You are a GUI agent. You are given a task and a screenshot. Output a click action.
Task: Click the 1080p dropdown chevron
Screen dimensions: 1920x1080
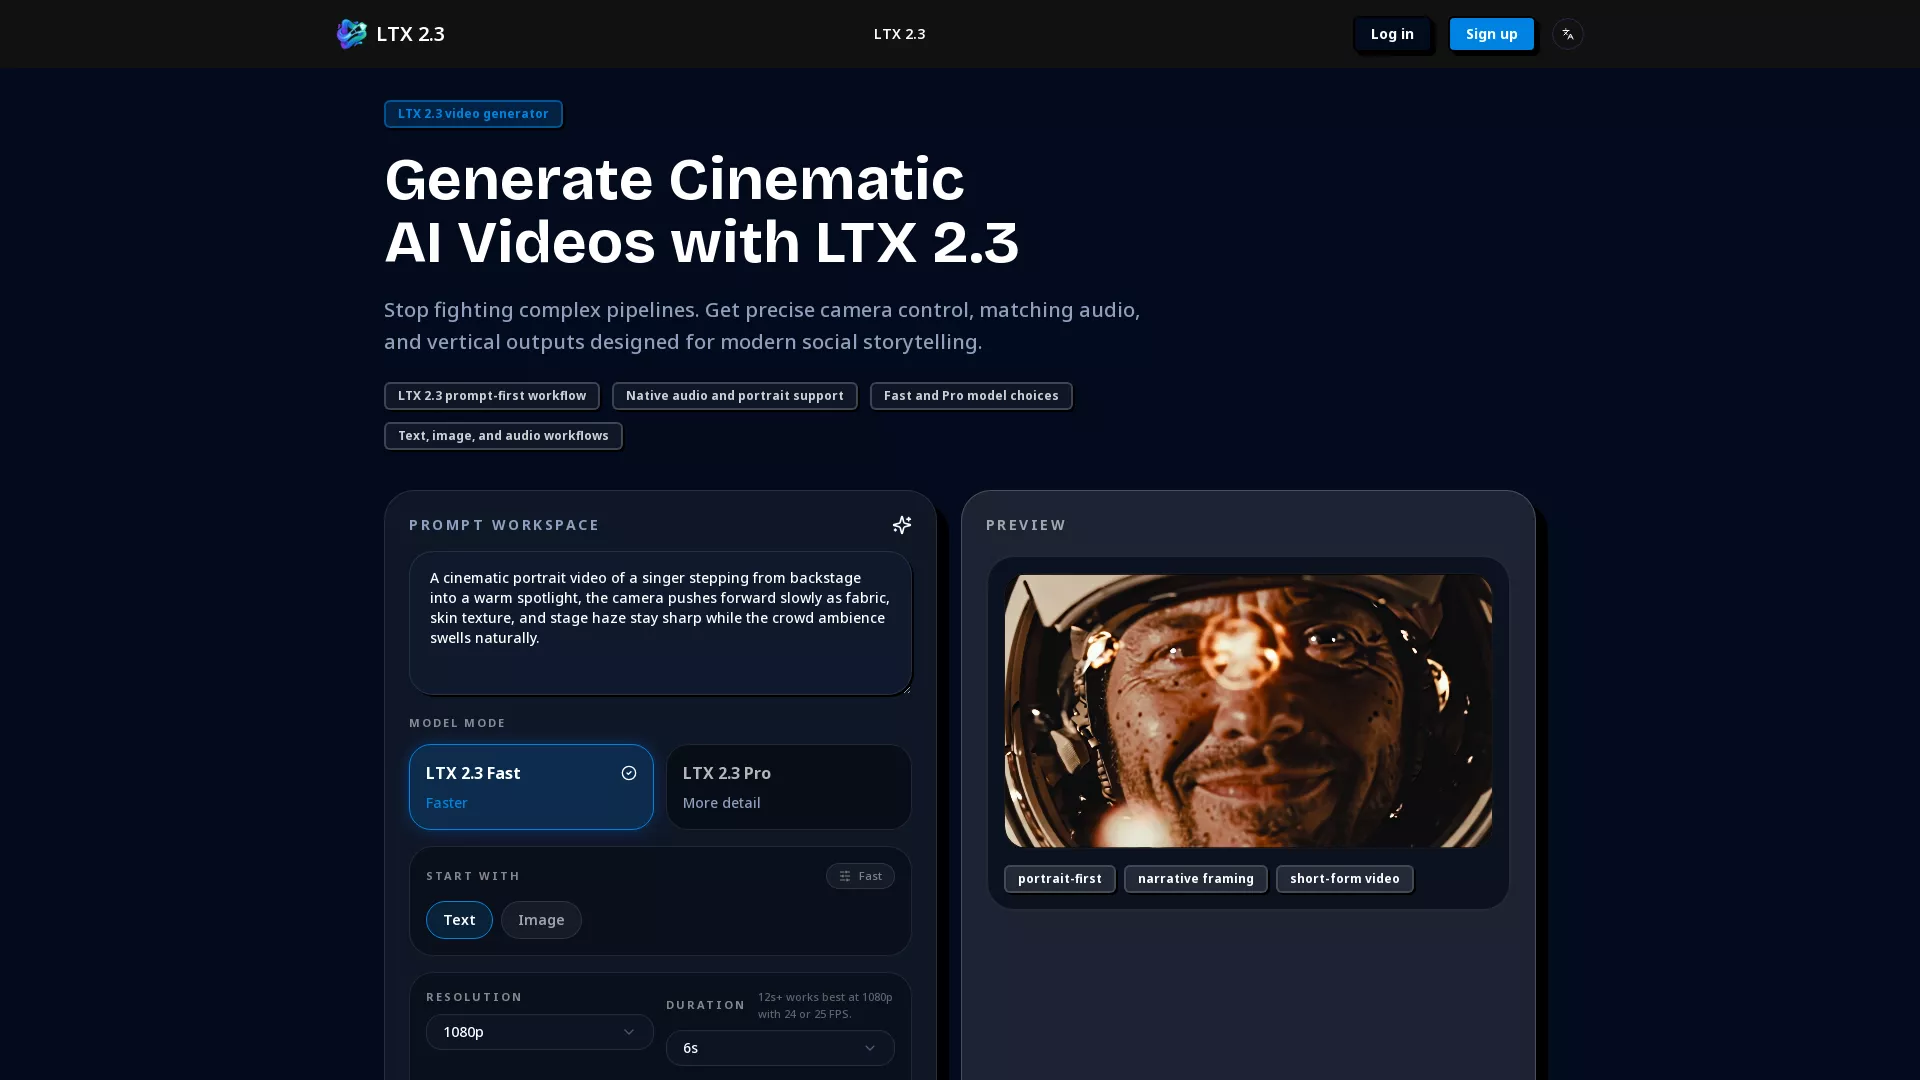(x=630, y=1032)
